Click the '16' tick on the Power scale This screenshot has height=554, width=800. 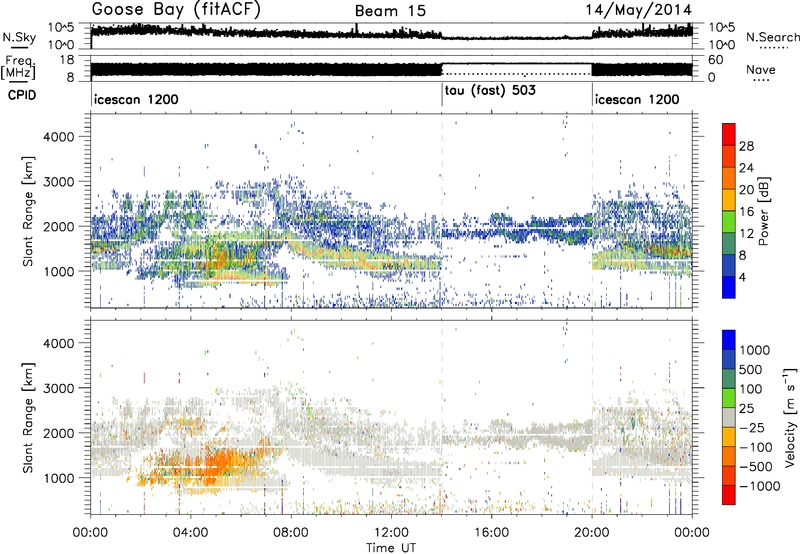(746, 212)
